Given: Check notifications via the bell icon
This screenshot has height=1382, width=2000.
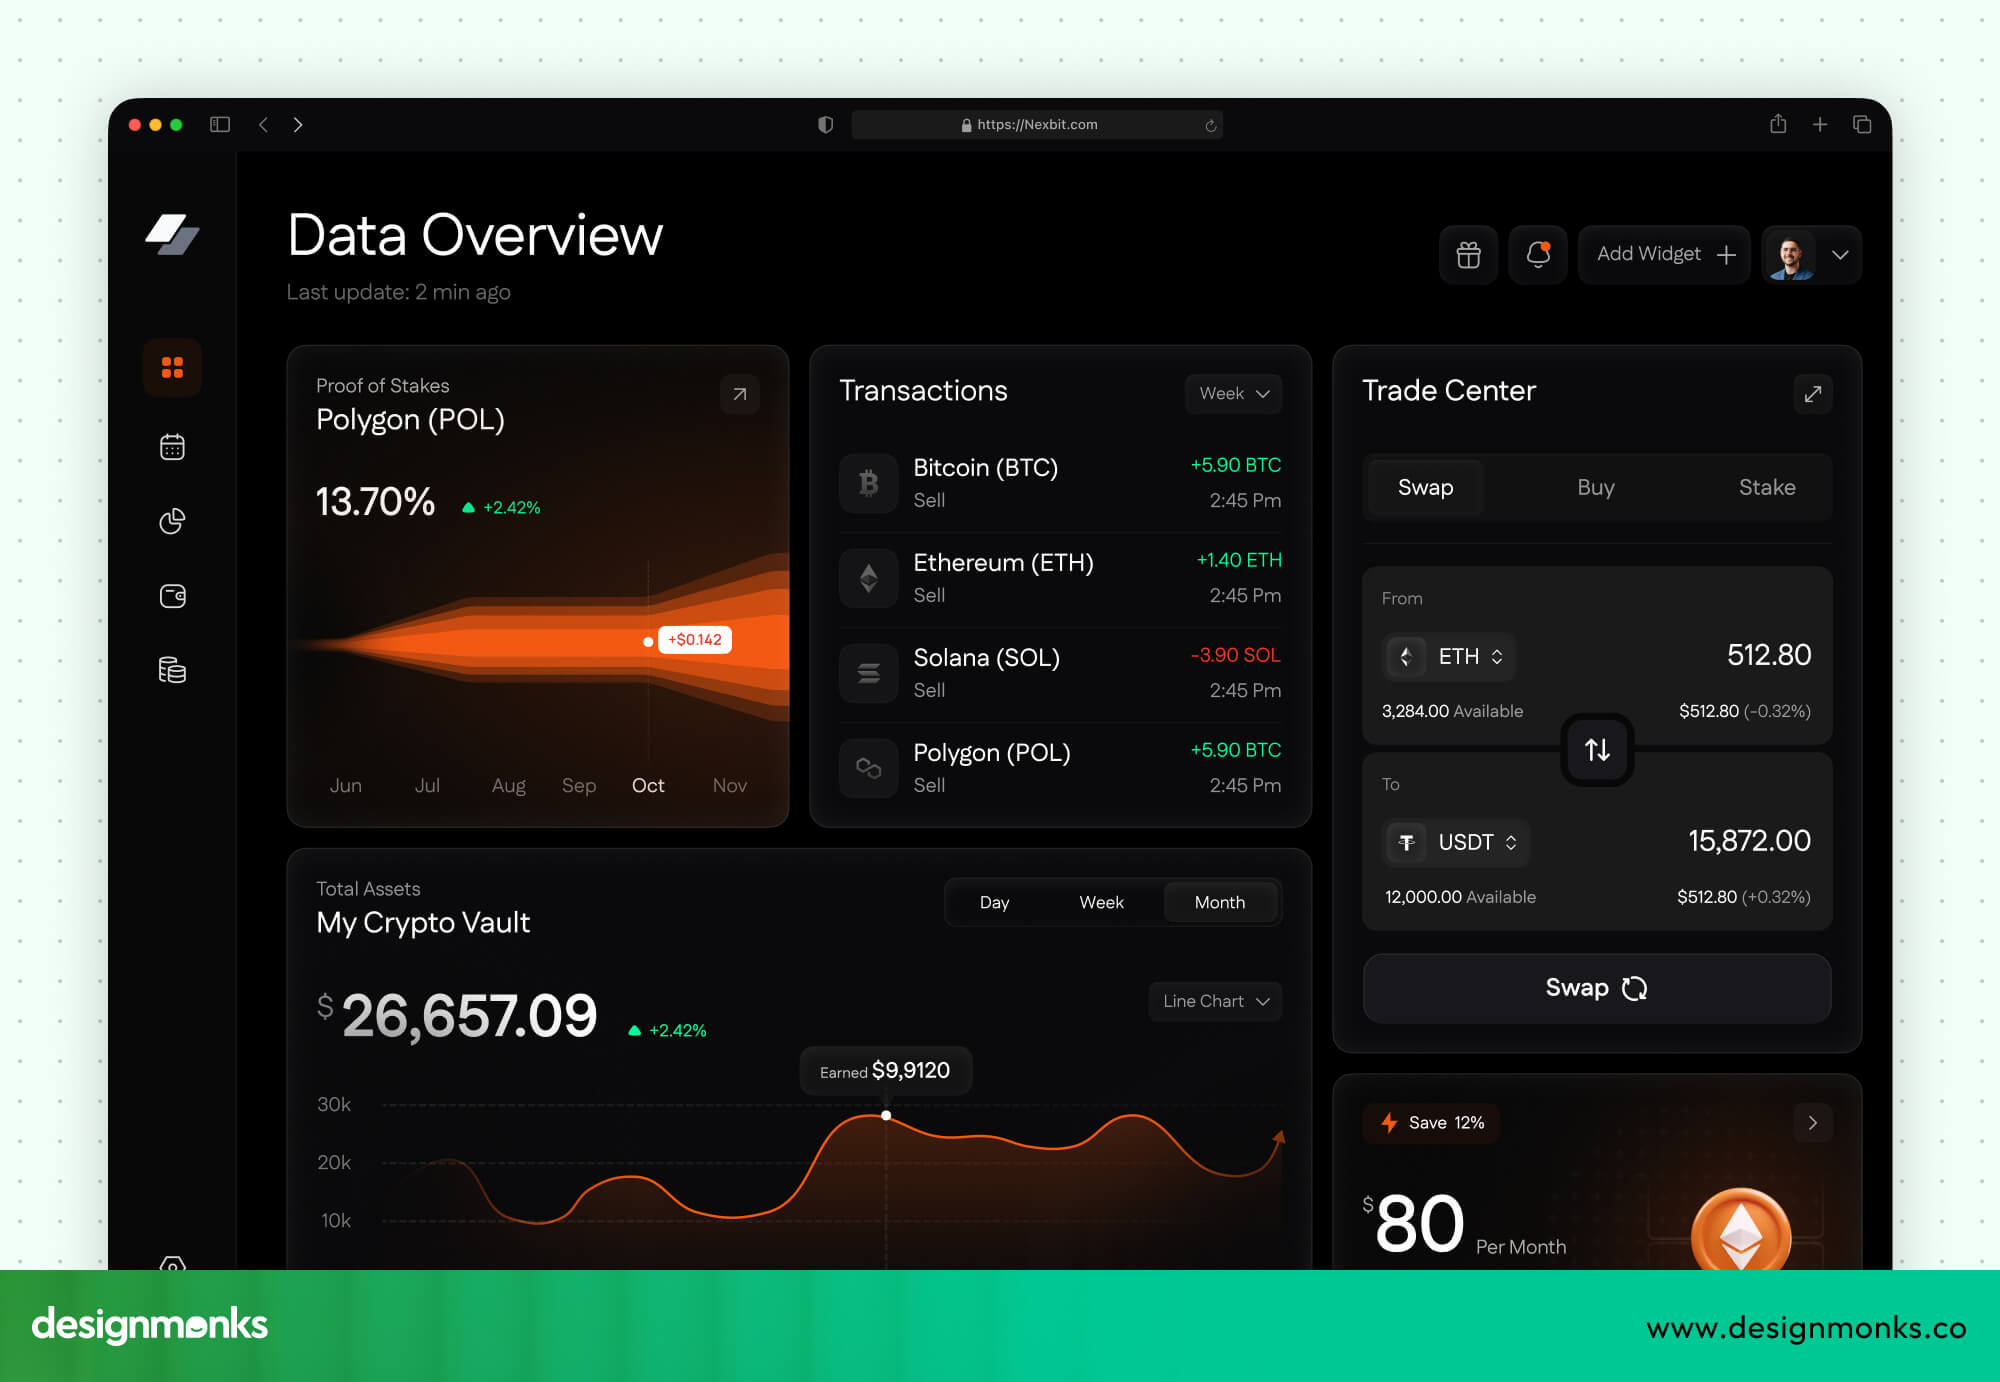Looking at the screenshot, I should click(1537, 255).
